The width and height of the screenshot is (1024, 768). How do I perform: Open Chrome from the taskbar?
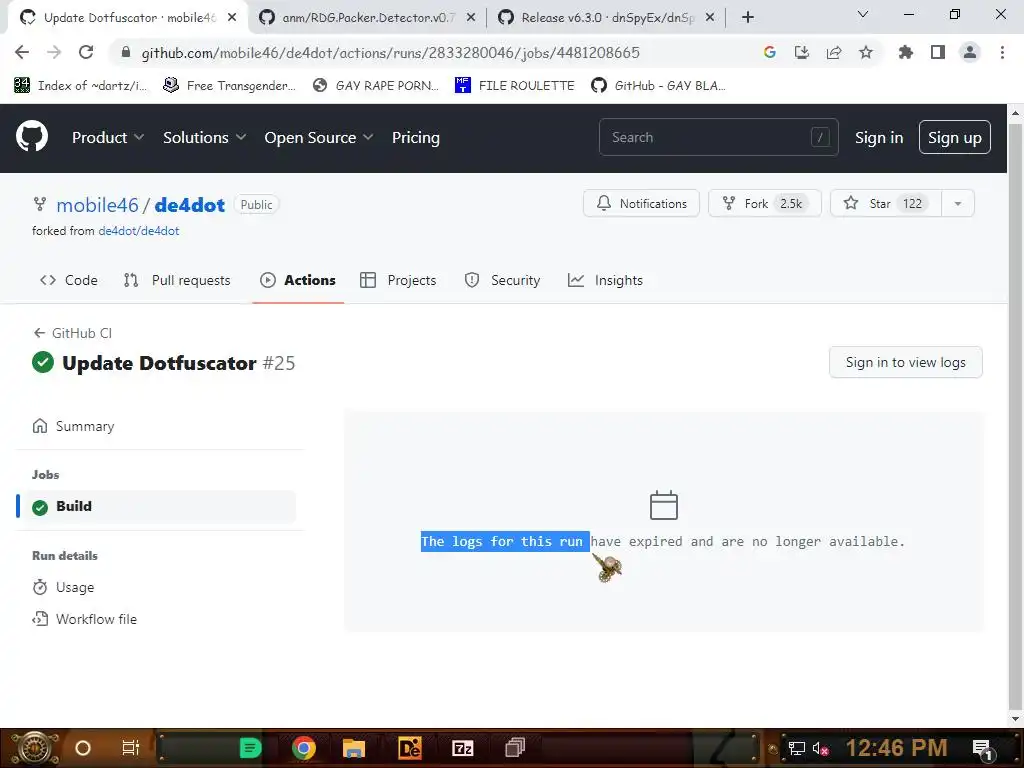[304, 748]
